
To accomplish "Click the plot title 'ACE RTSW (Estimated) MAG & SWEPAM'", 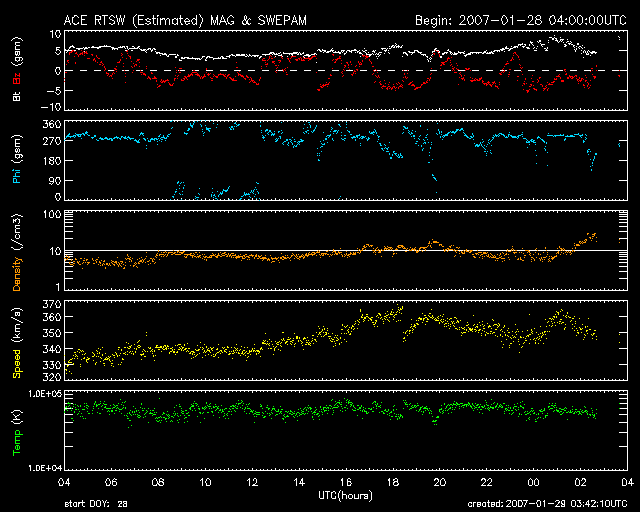I will point(185,20).
